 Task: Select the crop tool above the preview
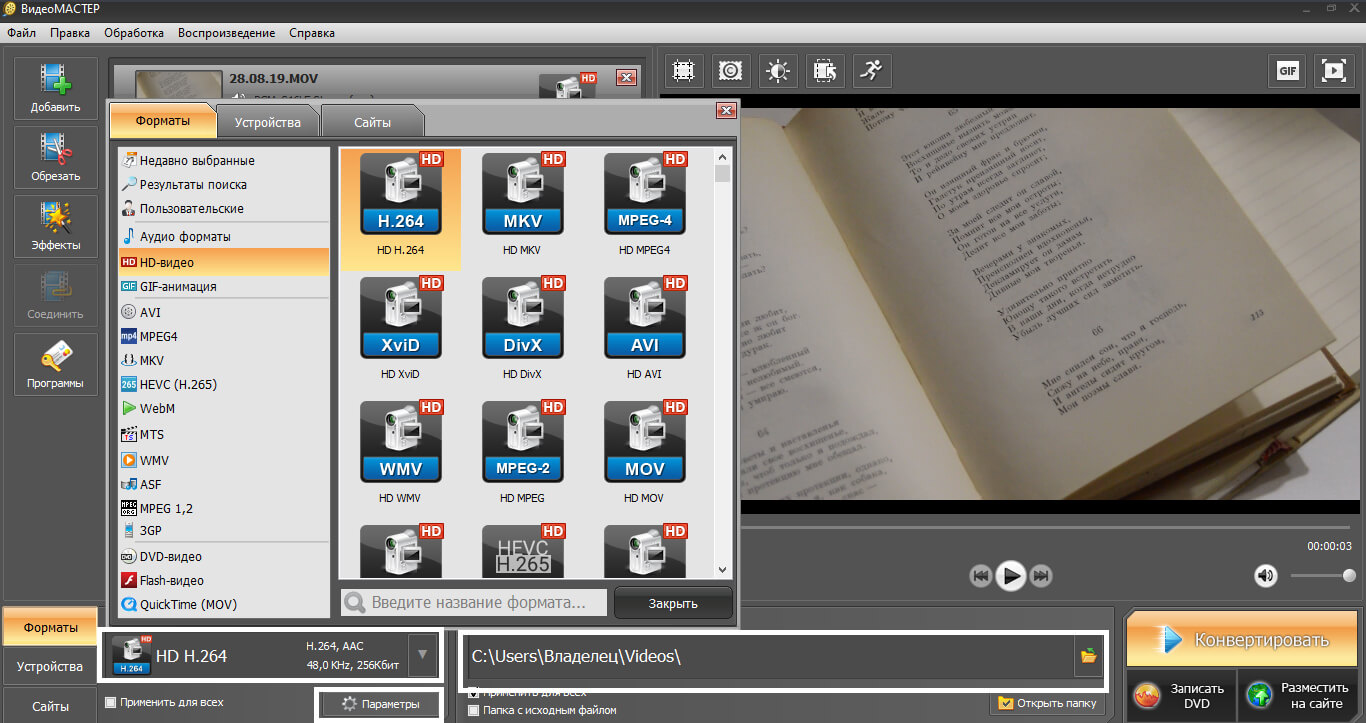point(684,71)
